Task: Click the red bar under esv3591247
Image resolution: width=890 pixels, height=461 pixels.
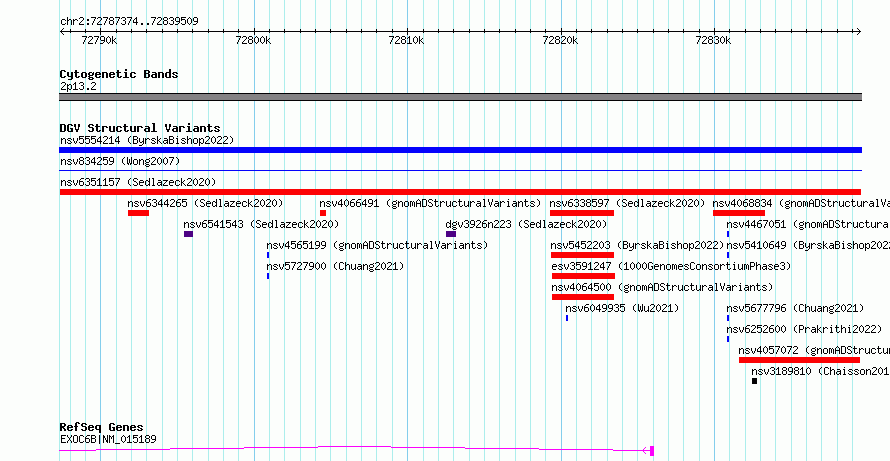Action: point(583,276)
